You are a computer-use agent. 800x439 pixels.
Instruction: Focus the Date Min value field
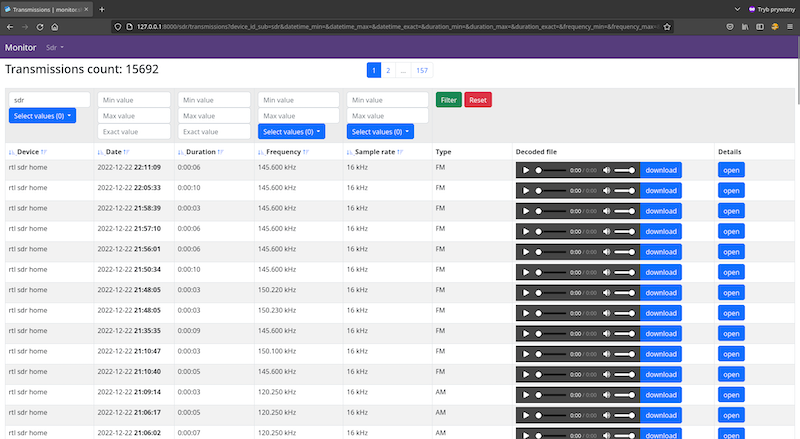134,100
